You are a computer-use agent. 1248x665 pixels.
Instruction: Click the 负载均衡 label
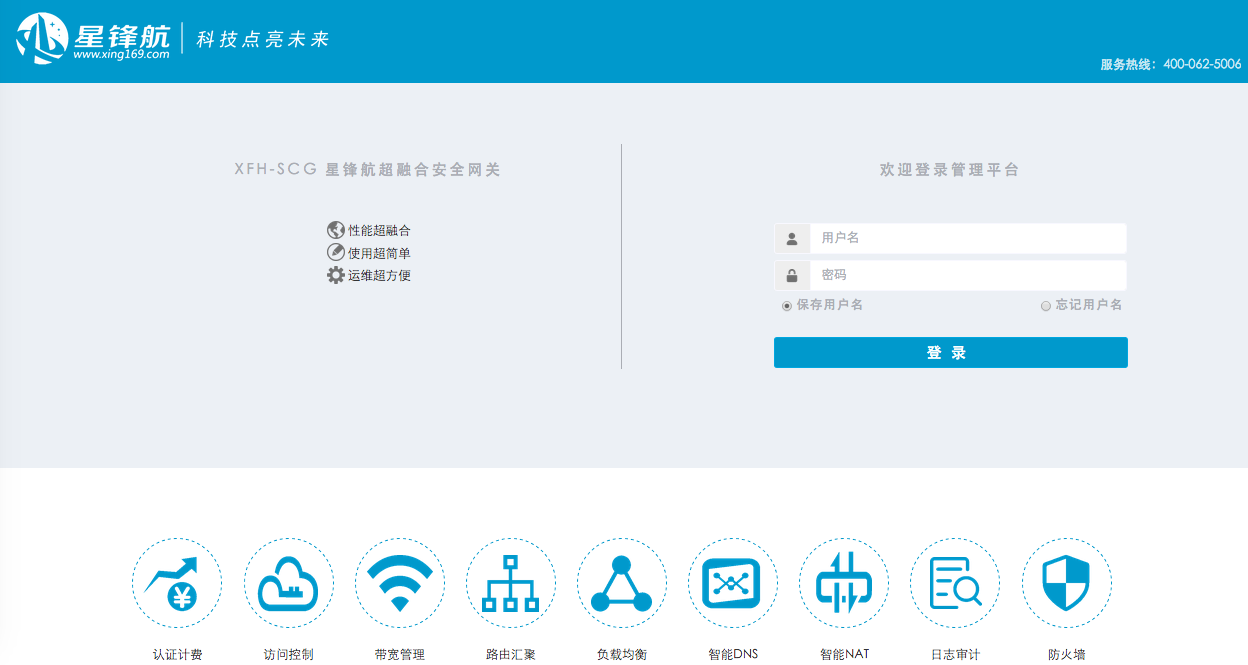coord(621,655)
